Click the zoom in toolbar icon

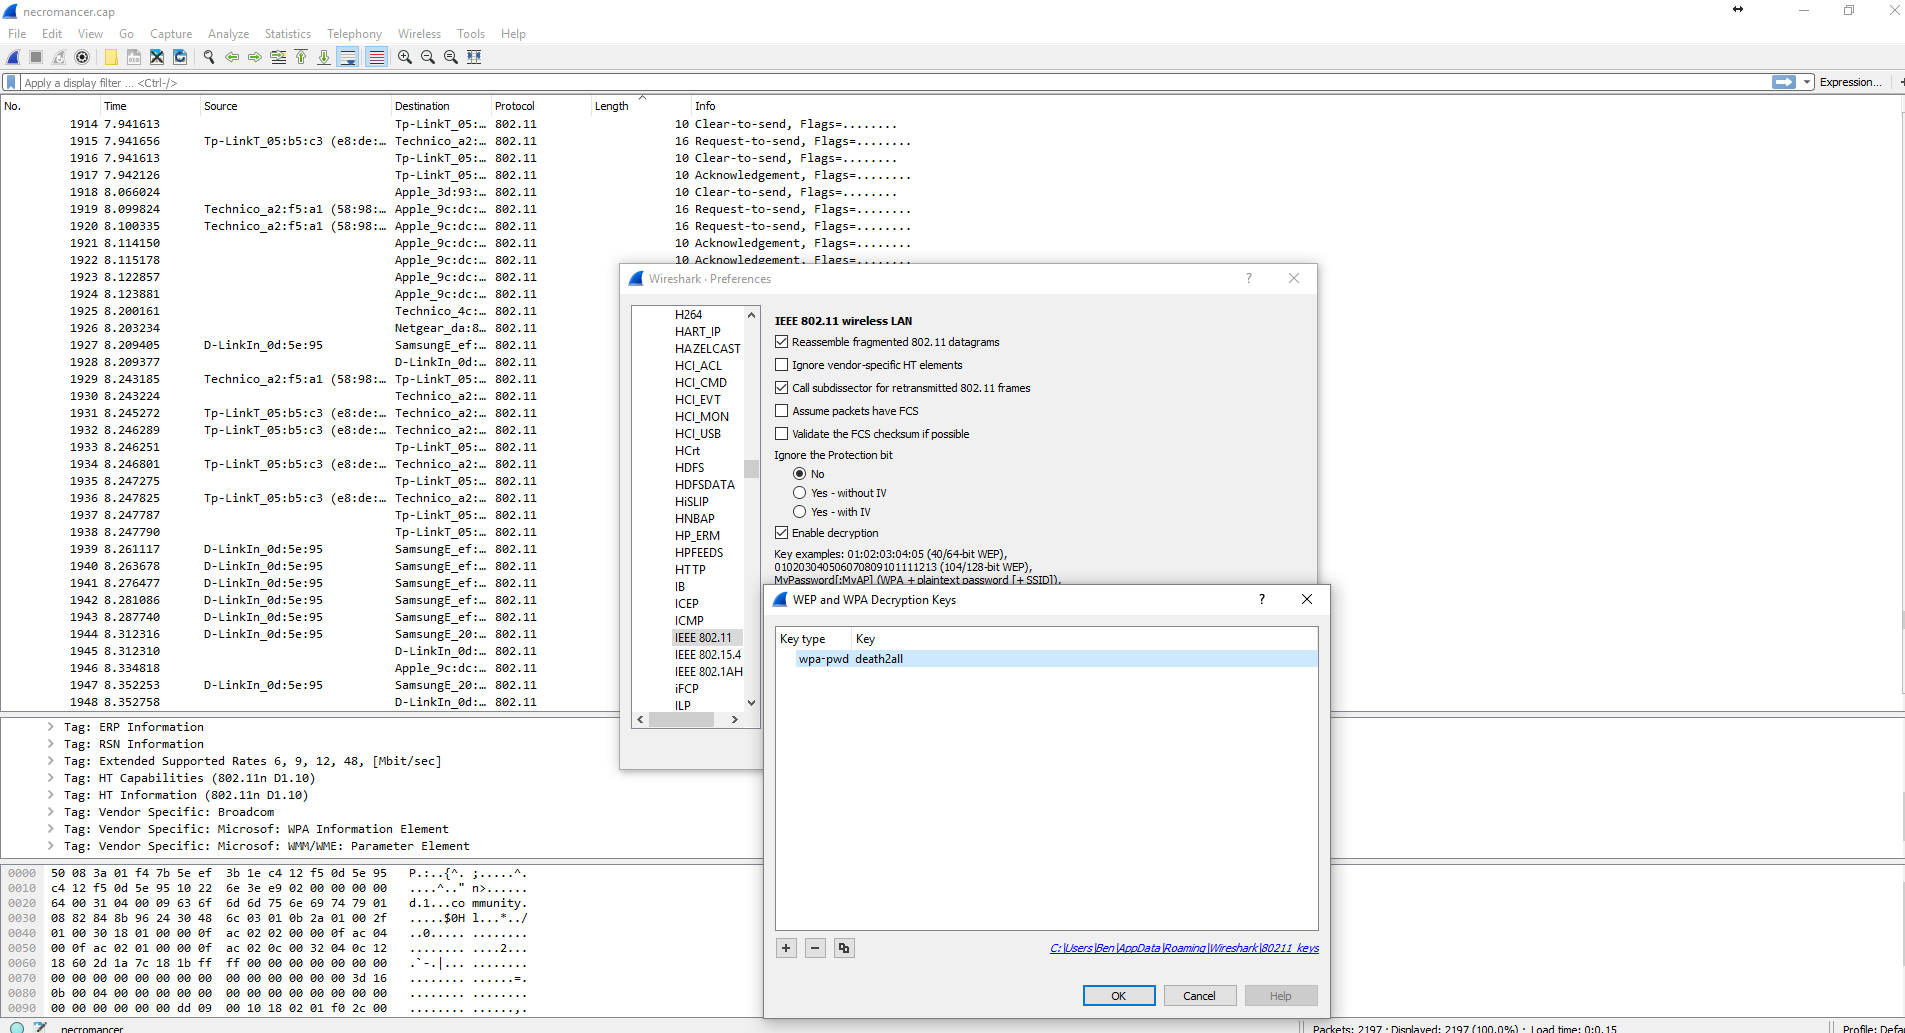pos(405,57)
